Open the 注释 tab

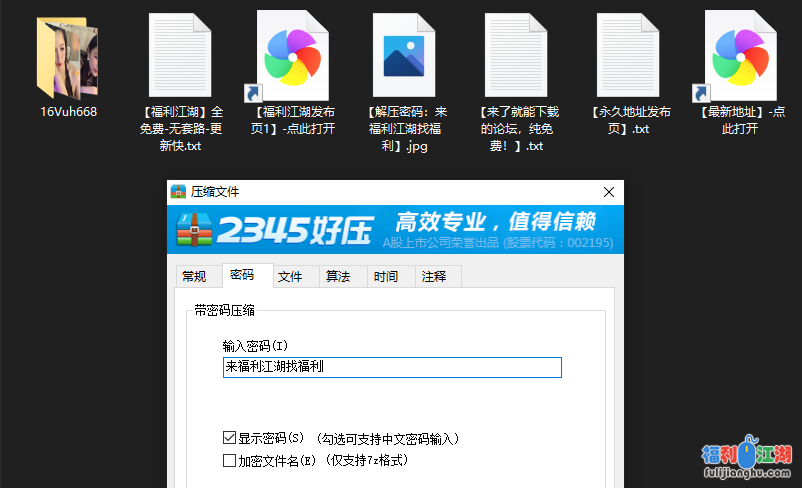point(434,277)
